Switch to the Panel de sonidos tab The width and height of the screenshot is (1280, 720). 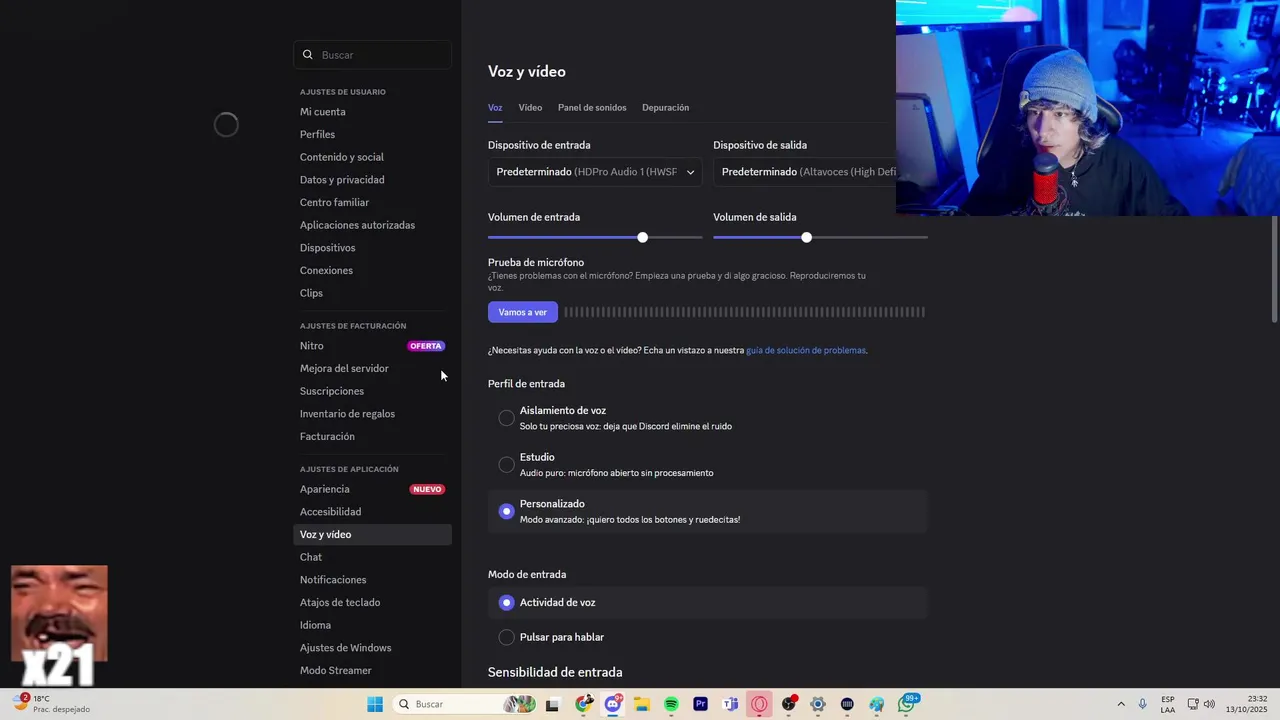[x=592, y=107]
